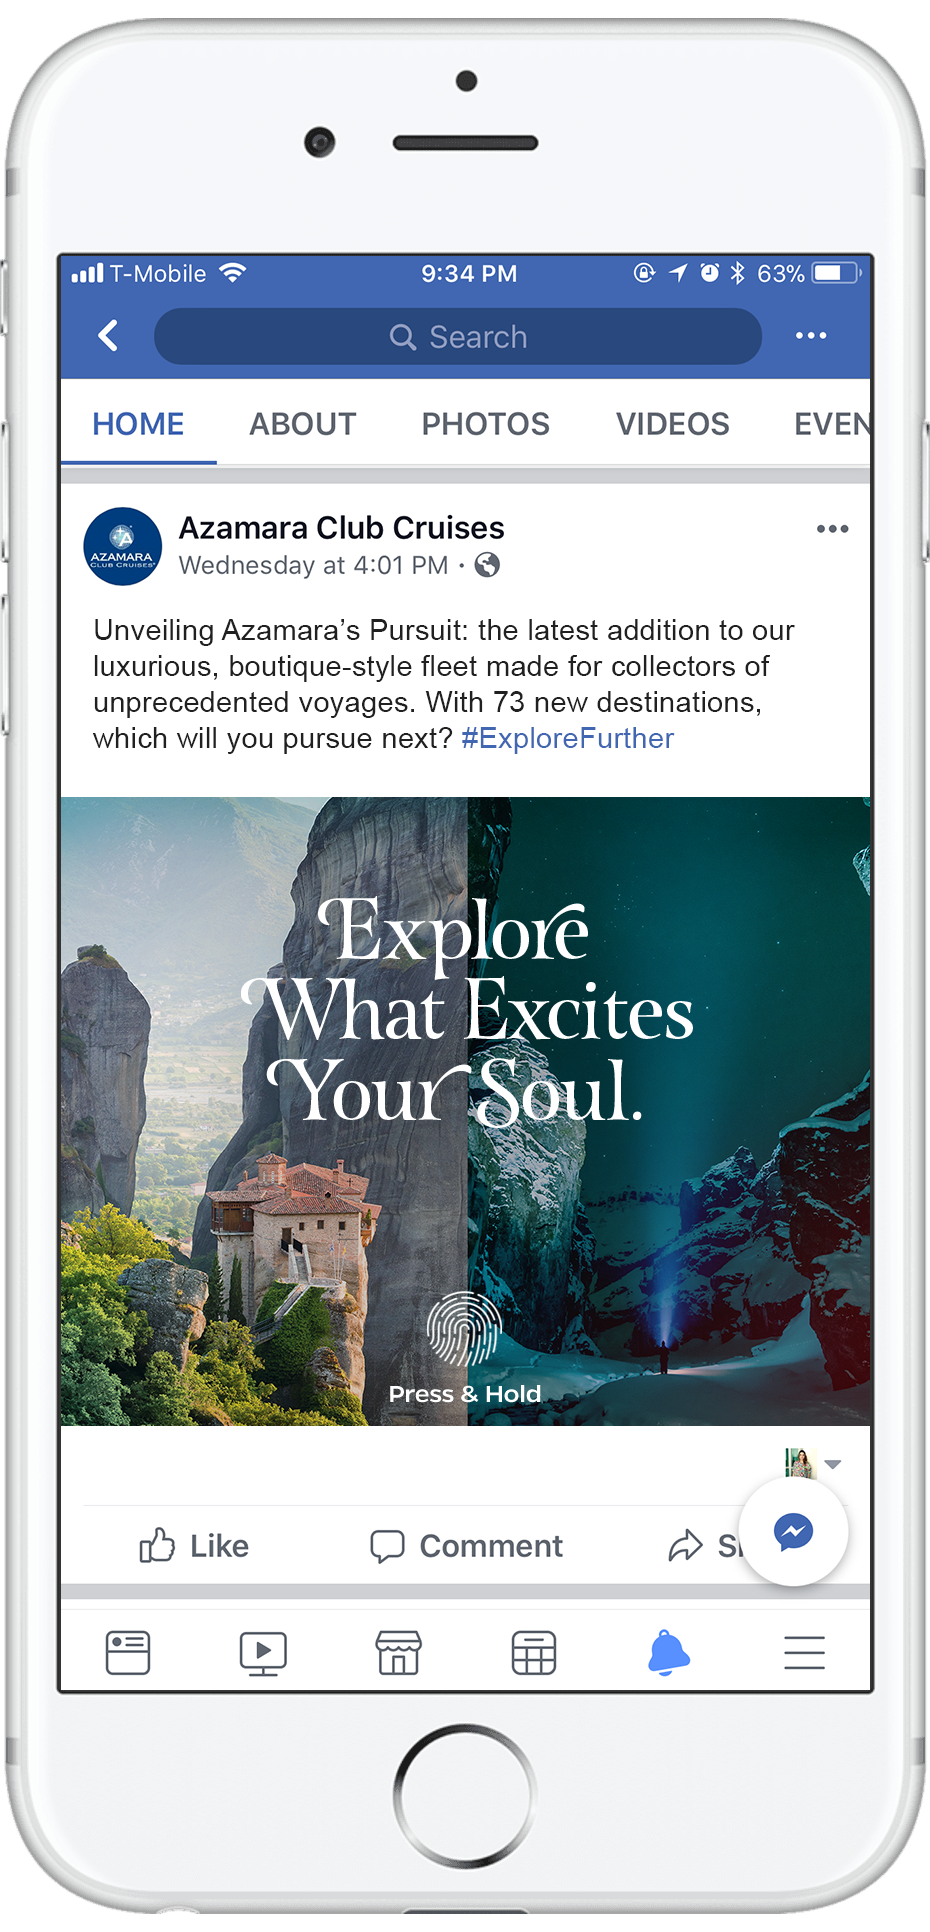Click the #ExploreFurther hashtag link
The width and height of the screenshot is (930, 1932).
pos(567,738)
